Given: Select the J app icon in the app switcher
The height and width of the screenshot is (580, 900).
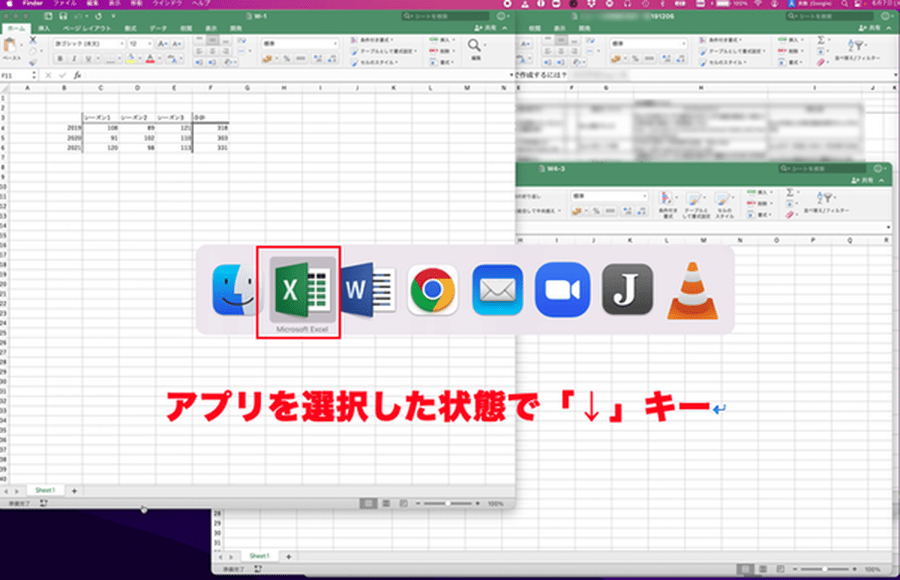Looking at the screenshot, I should [x=627, y=289].
